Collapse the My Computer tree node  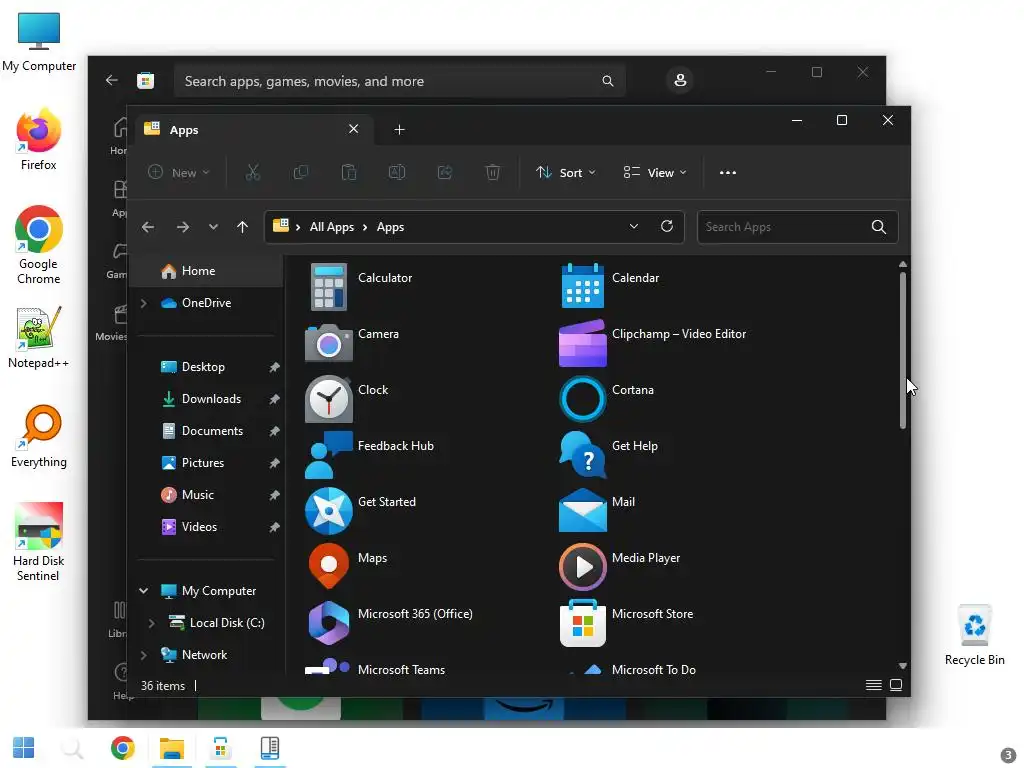[x=144, y=591]
